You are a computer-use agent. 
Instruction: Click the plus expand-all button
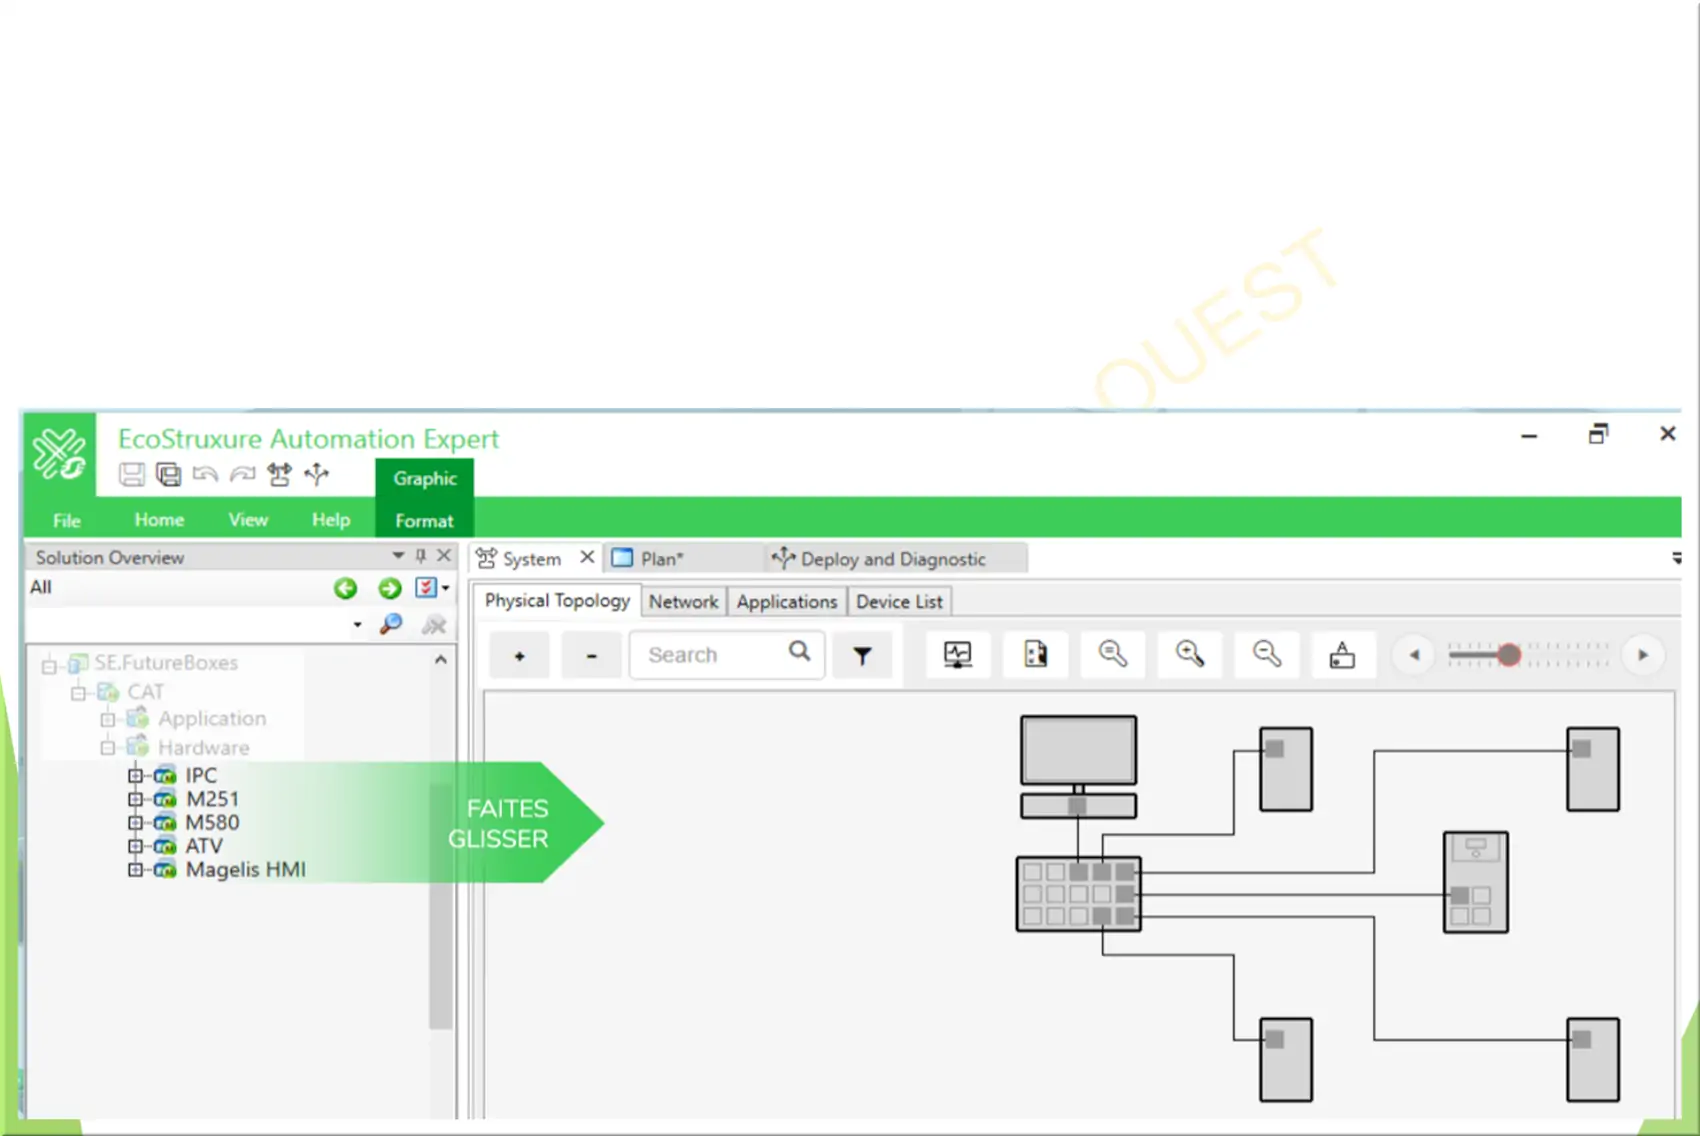[x=519, y=656]
